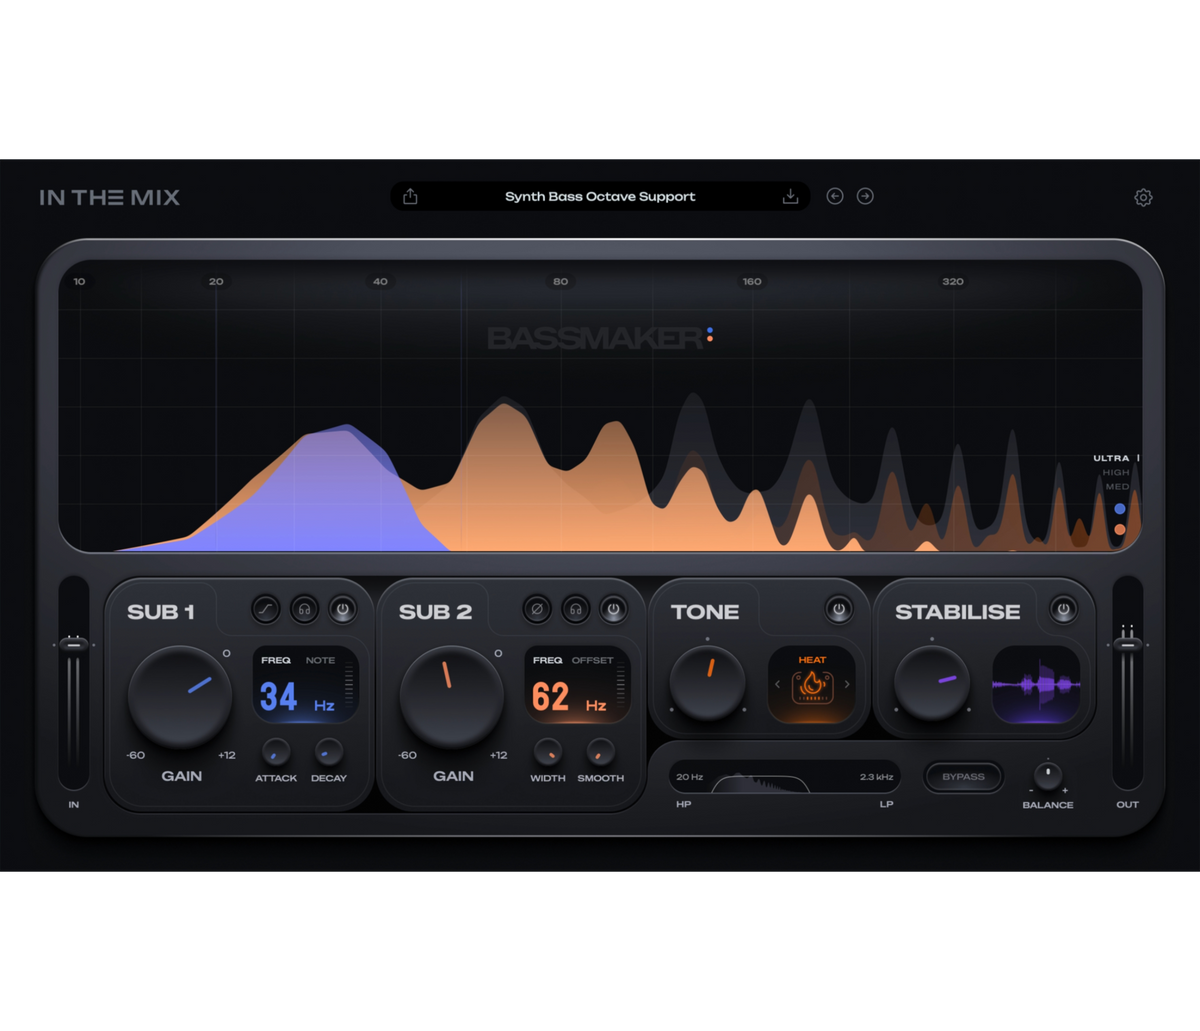Solo SUB 2 with headphones icon

point(575,608)
